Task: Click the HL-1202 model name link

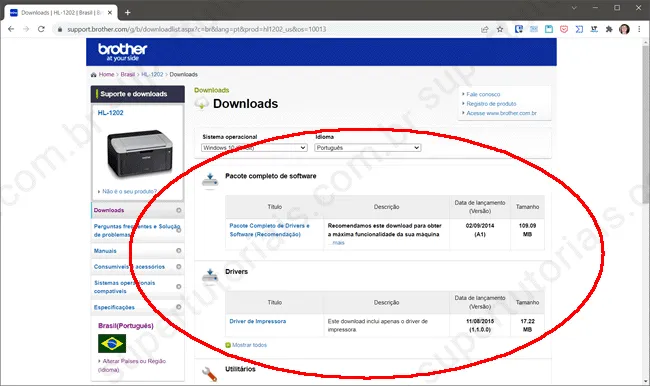Action: (x=110, y=112)
